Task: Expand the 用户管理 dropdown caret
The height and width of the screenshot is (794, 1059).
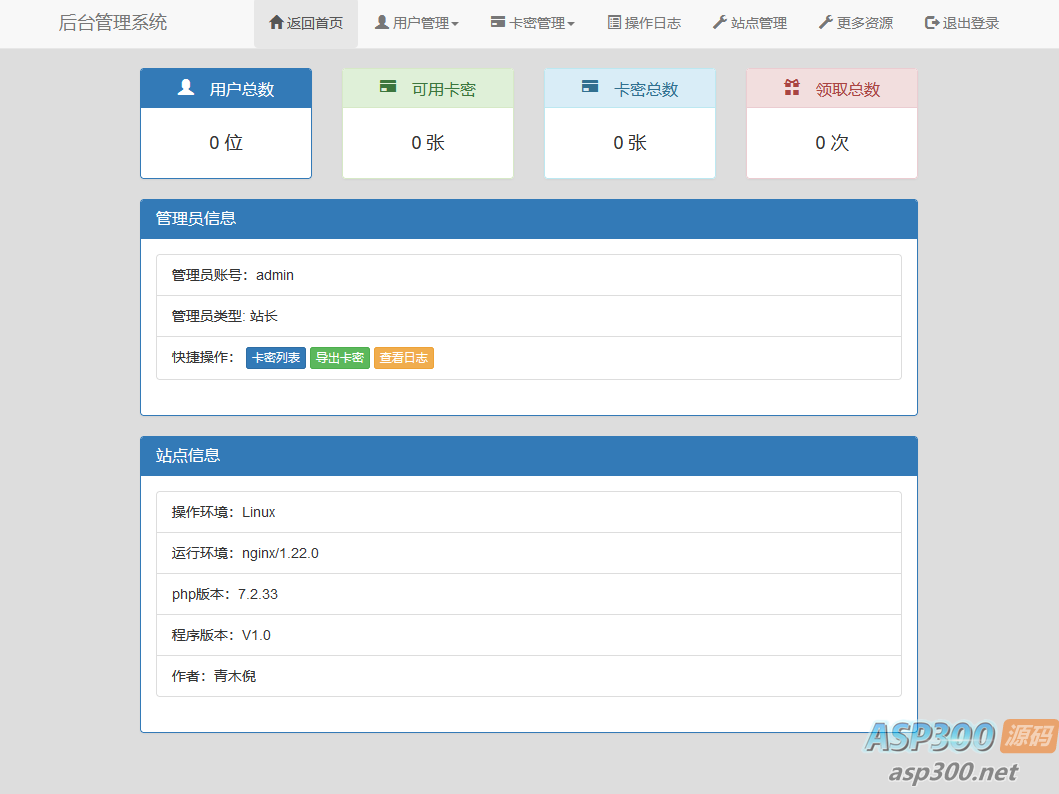Action: pyautogui.click(x=455, y=24)
